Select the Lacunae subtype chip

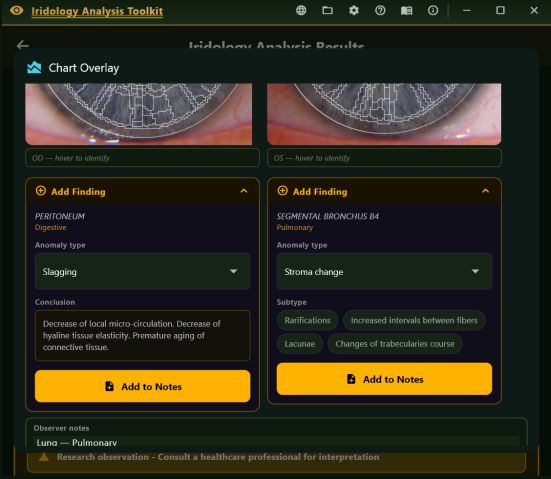coord(300,344)
